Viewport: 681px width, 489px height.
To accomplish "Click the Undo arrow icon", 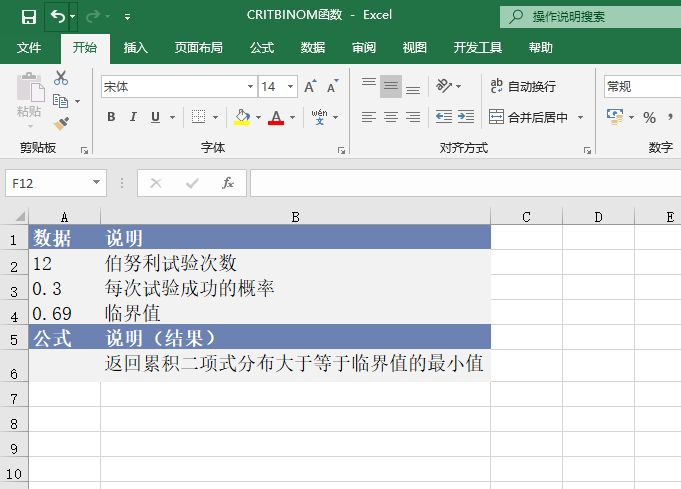I will click(x=57, y=16).
